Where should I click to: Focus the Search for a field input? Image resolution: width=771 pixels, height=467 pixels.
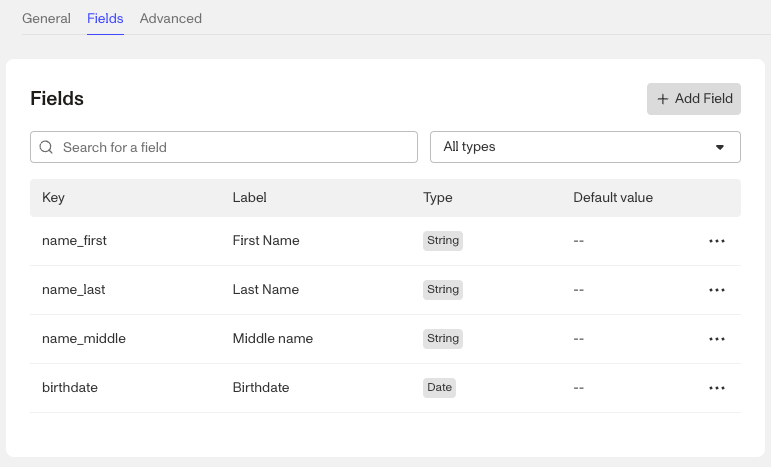click(x=224, y=147)
